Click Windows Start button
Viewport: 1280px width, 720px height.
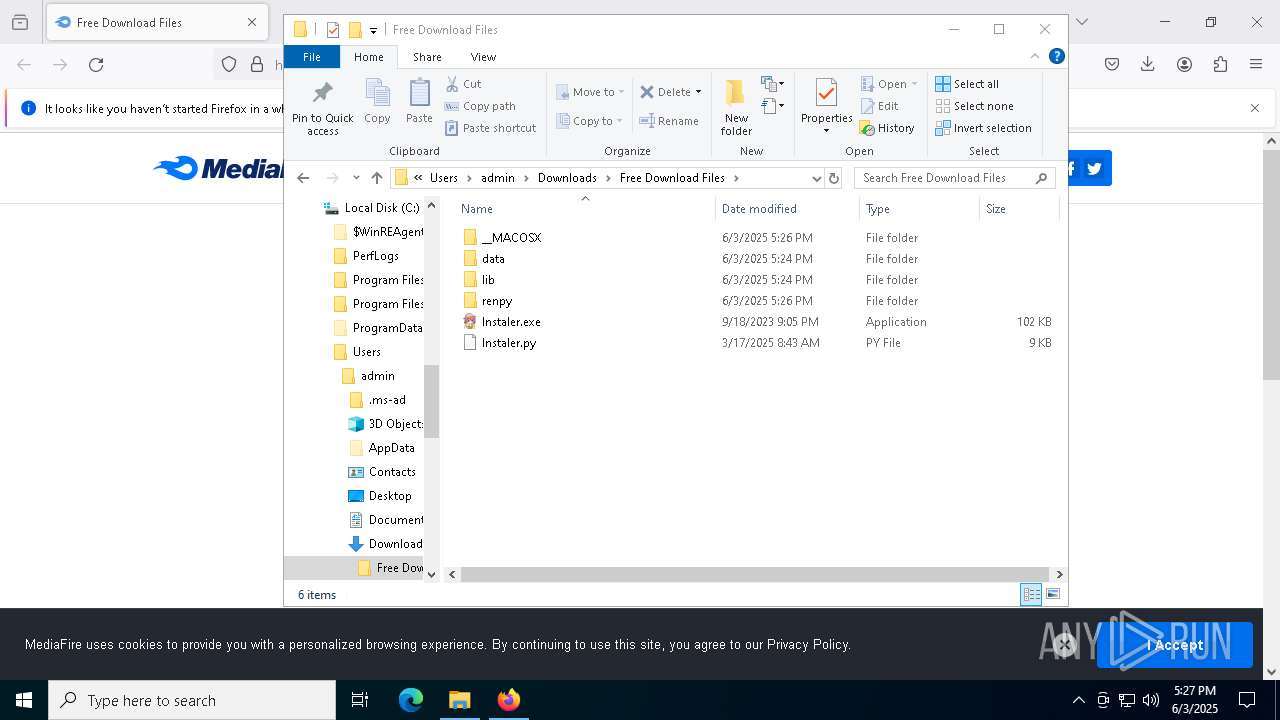click(x=24, y=700)
